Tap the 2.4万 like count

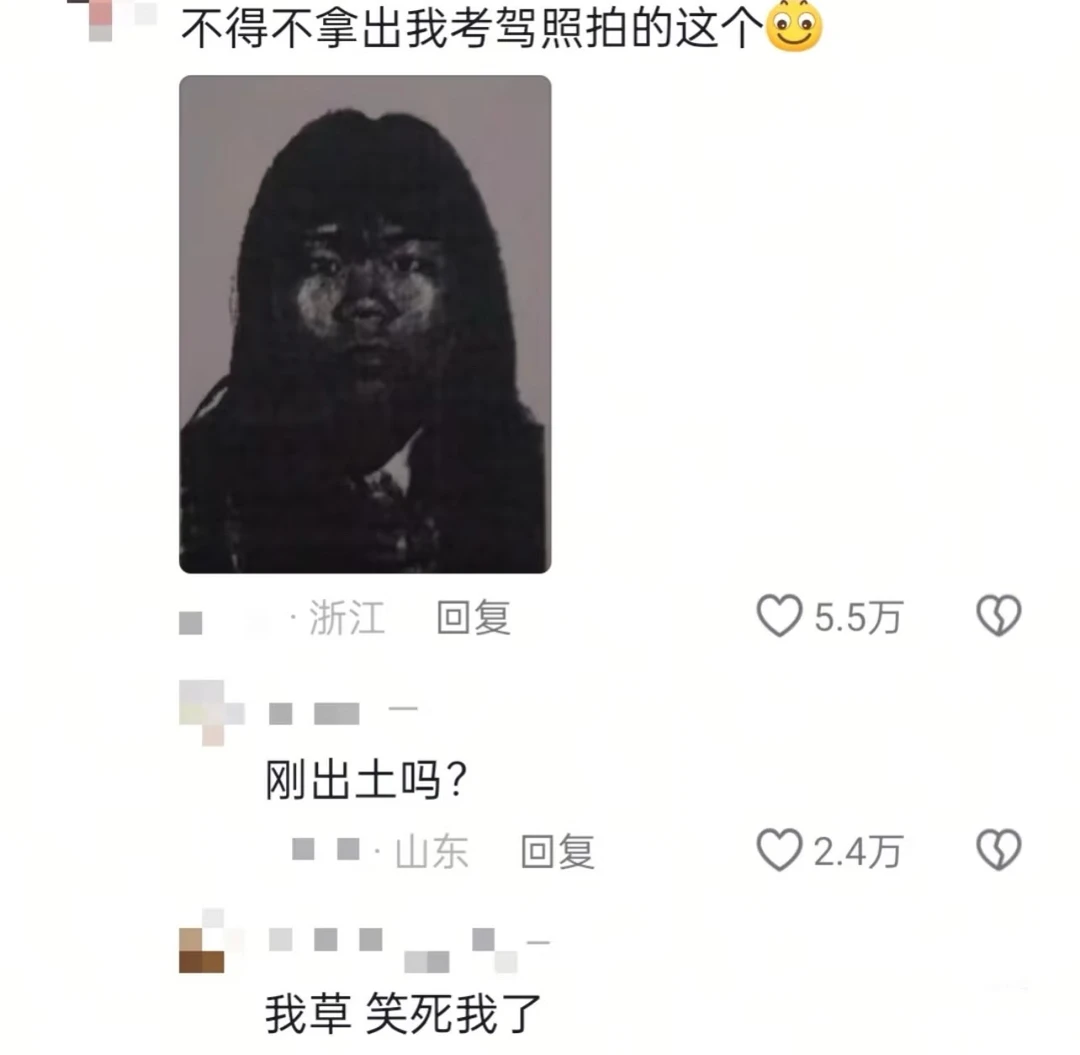(x=858, y=853)
